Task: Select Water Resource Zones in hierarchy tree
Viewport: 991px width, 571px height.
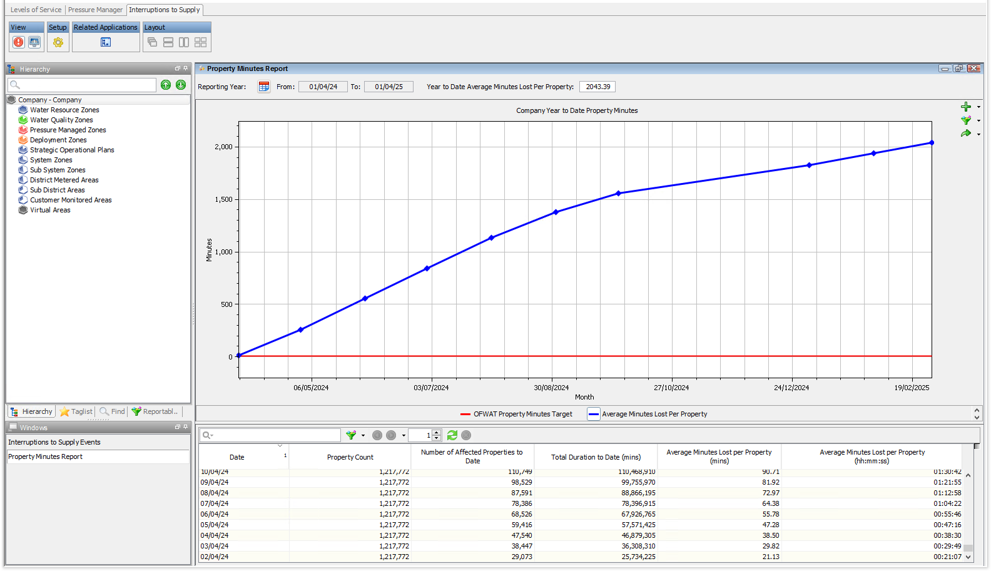Action: pyautogui.click(x=64, y=110)
